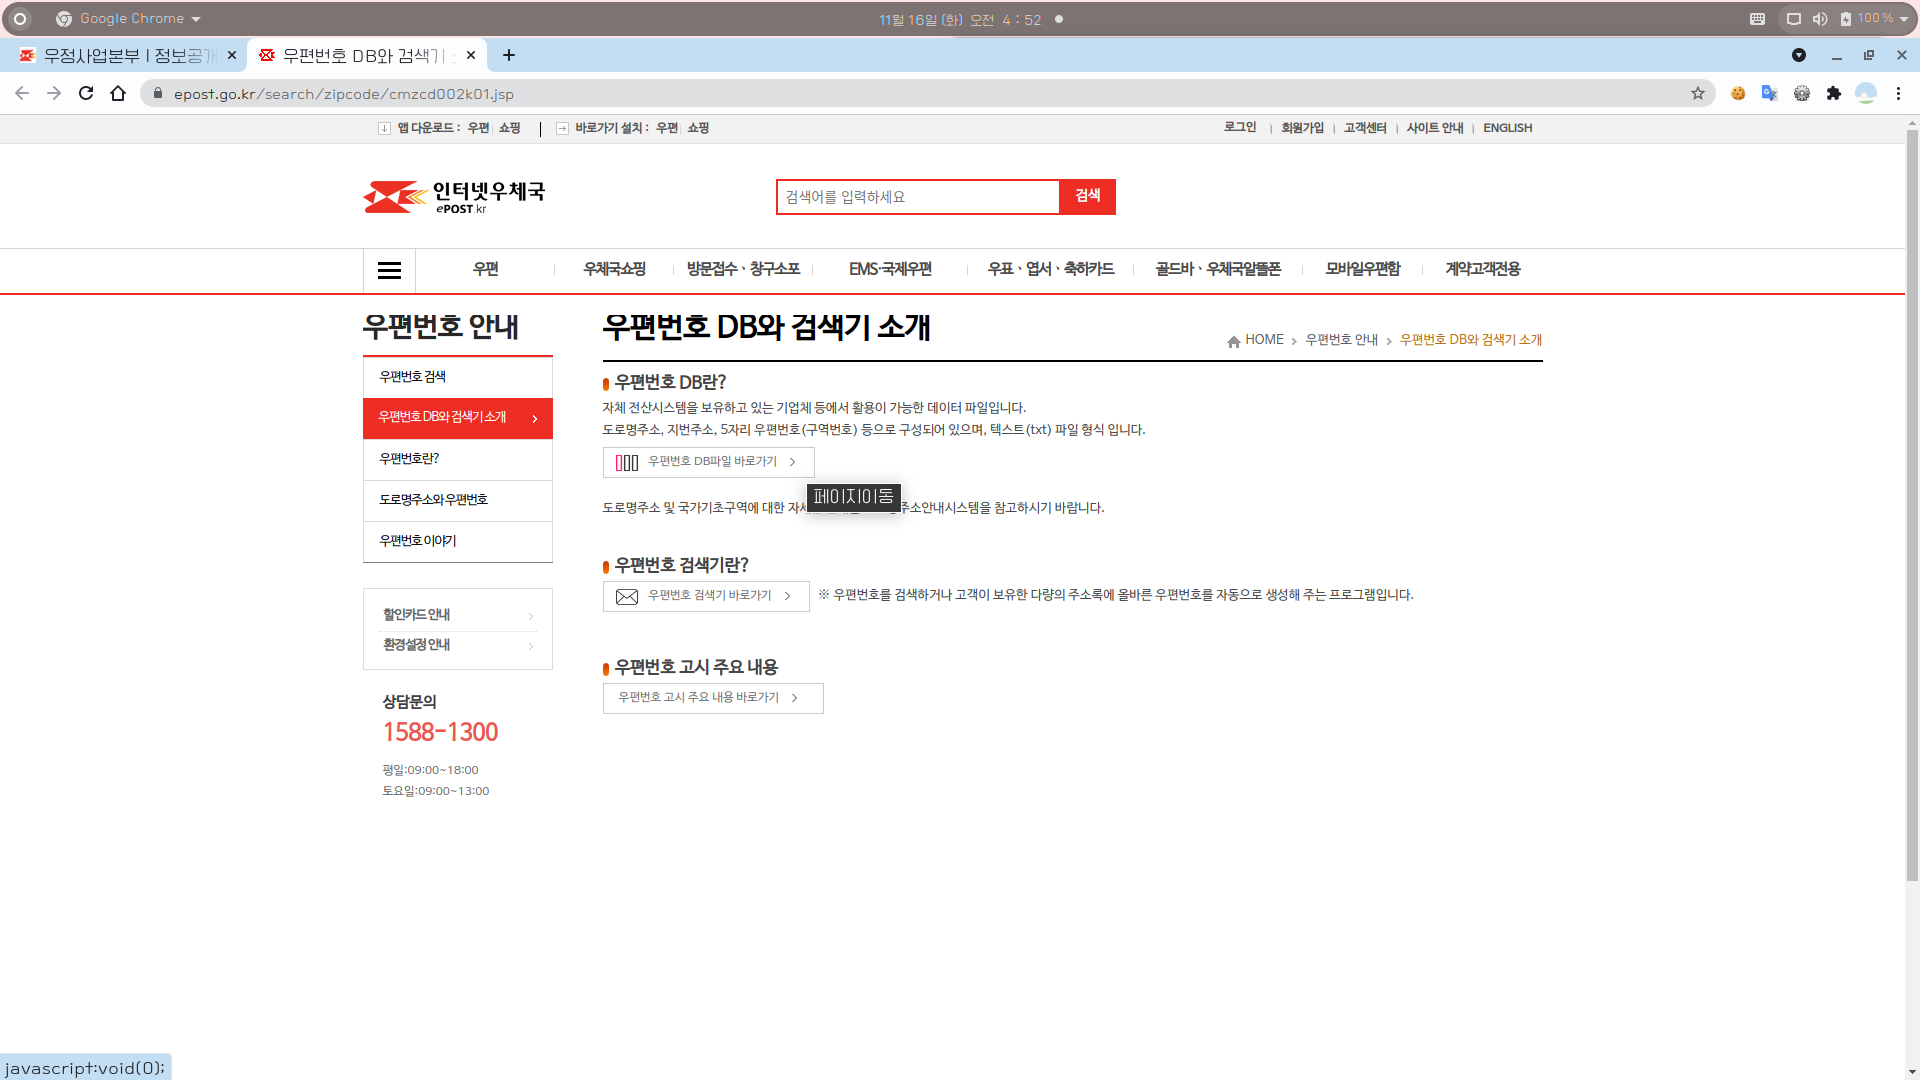This screenshot has width=1920, height=1080.
Task: Expand the 환경설정 안내 sidebar item
Action: (x=457, y=645)
